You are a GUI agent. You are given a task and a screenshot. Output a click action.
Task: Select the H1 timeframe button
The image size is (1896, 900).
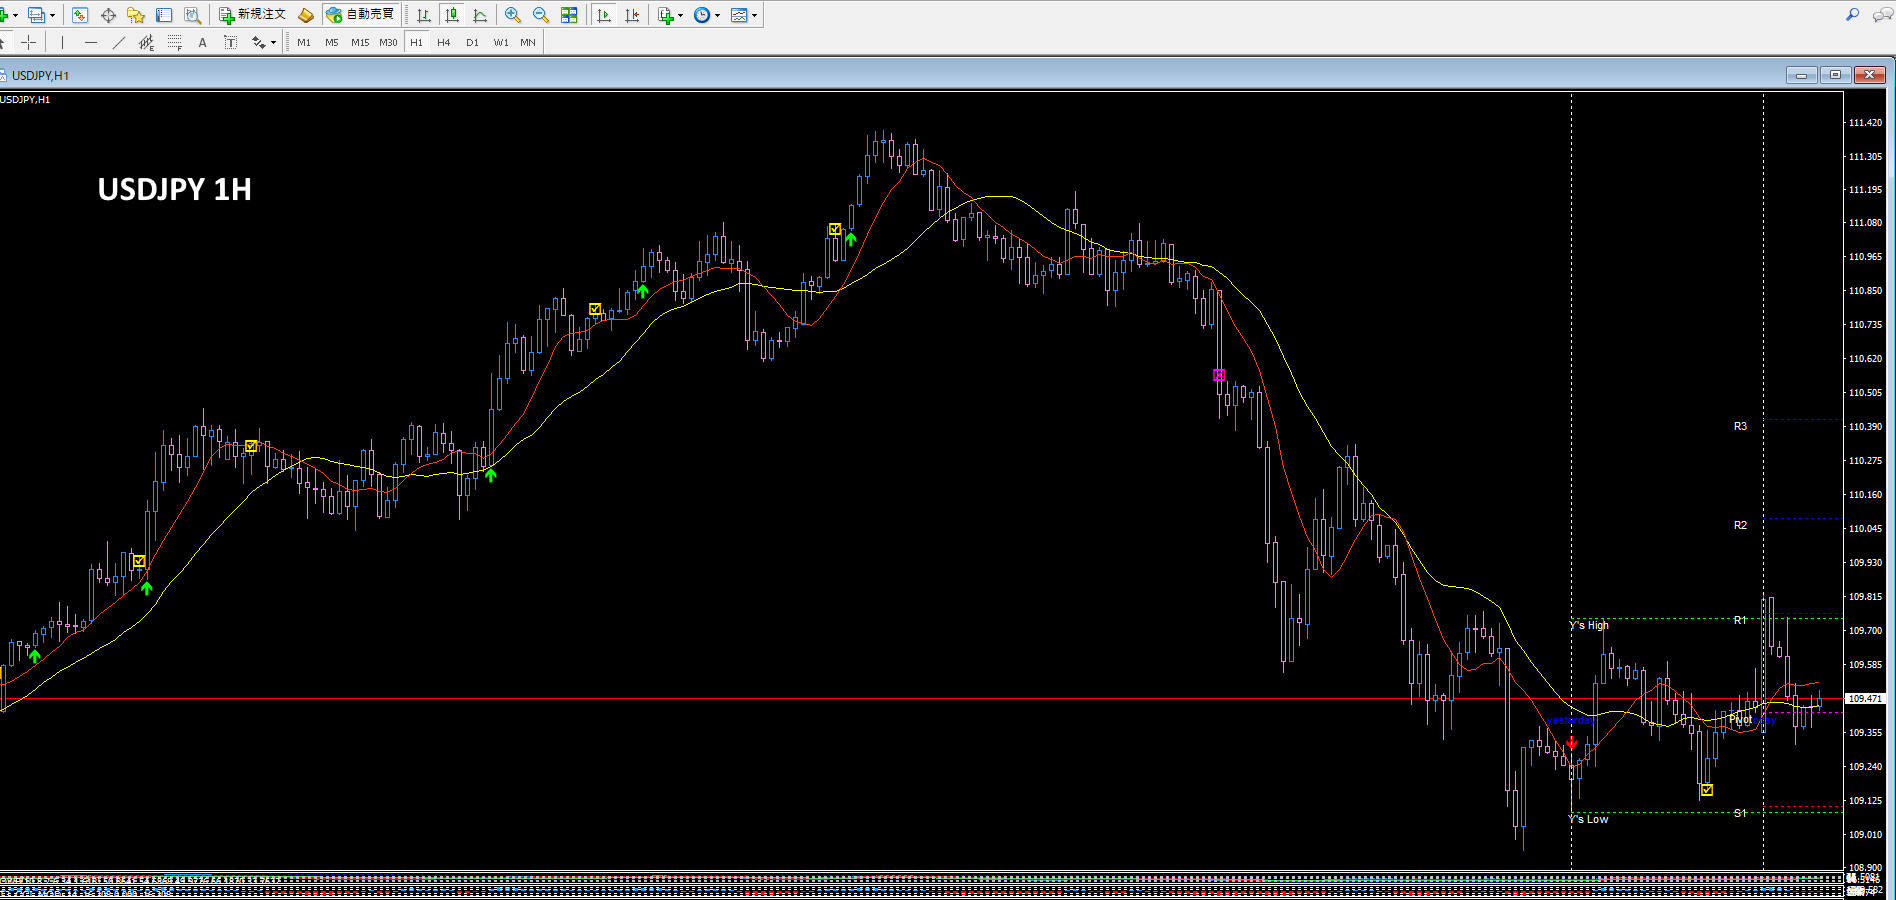(x=416, y=42)
